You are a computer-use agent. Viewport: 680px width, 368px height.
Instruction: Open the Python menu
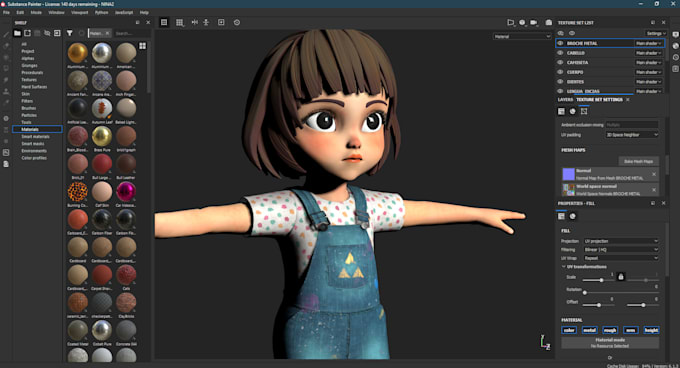click(x=101, y=13)
